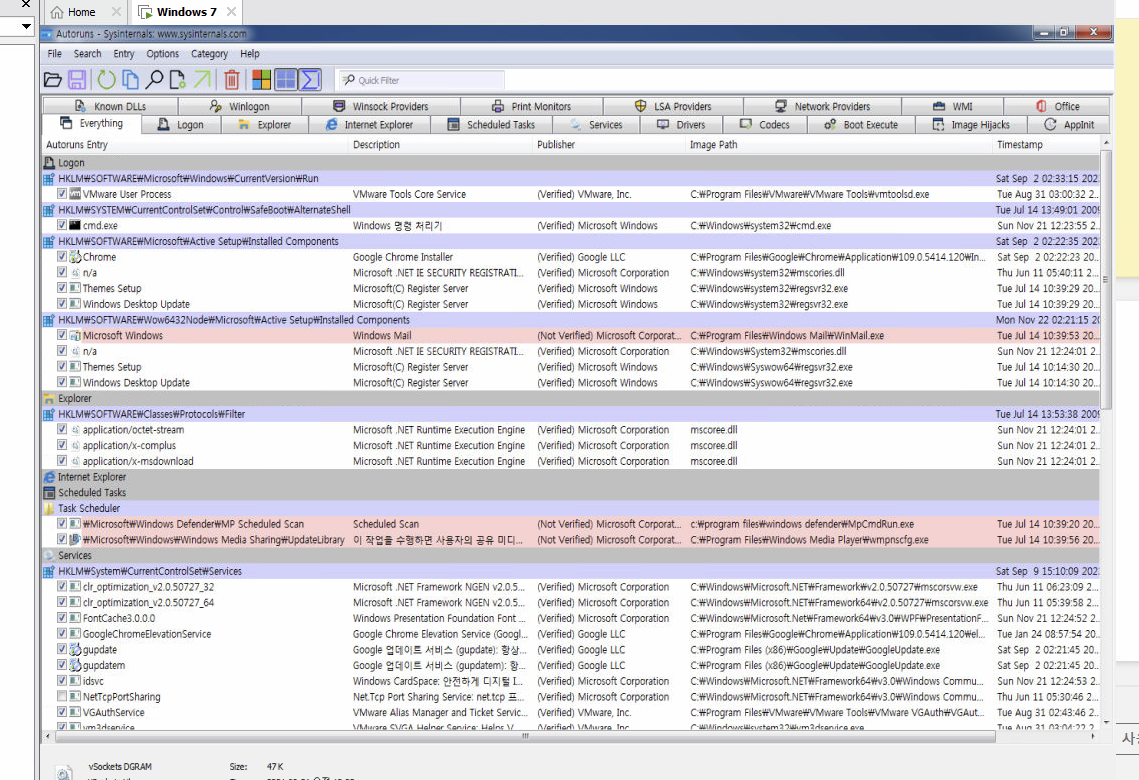Click the gupdatem service icon
1139x780 pixels.
click(x=75, y=665)
